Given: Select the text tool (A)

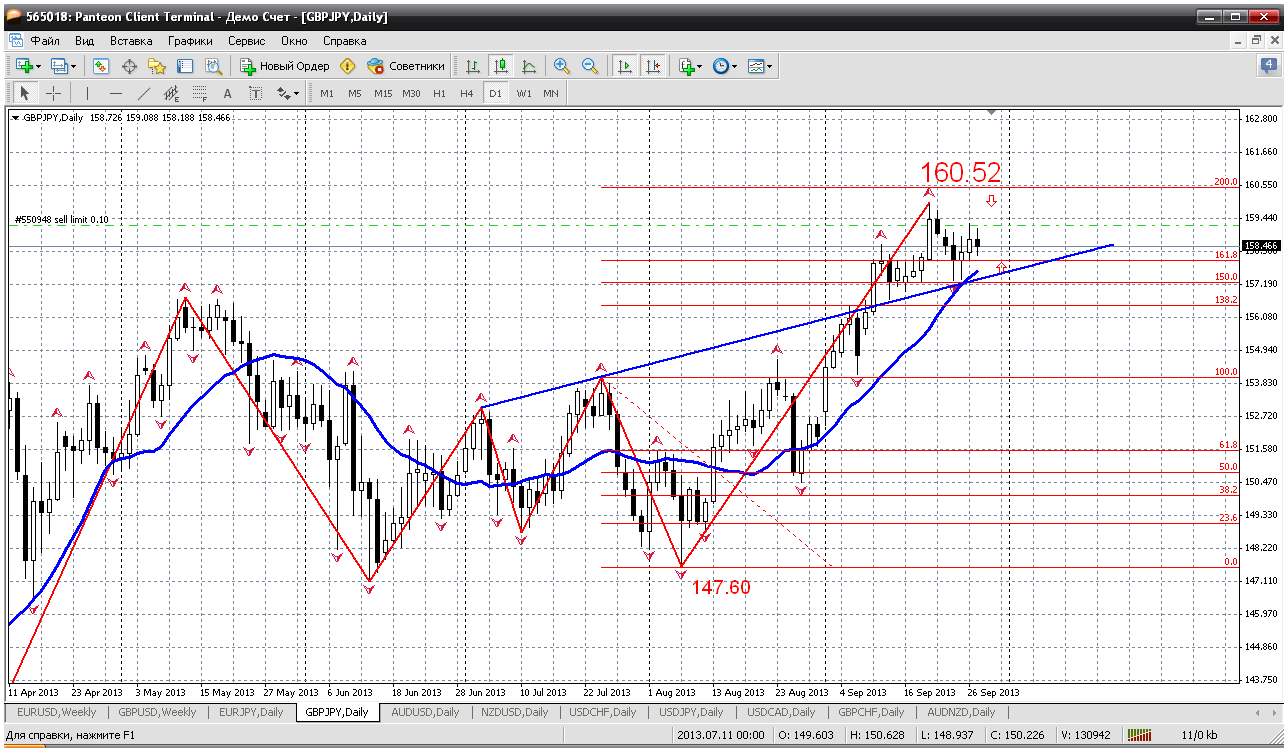Looking at the screenshot, I should tap(228, 93).
